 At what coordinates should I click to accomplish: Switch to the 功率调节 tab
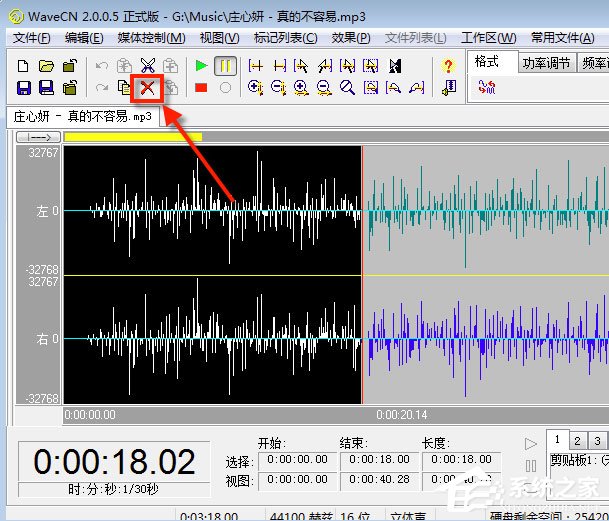click(x=547, y=62)
